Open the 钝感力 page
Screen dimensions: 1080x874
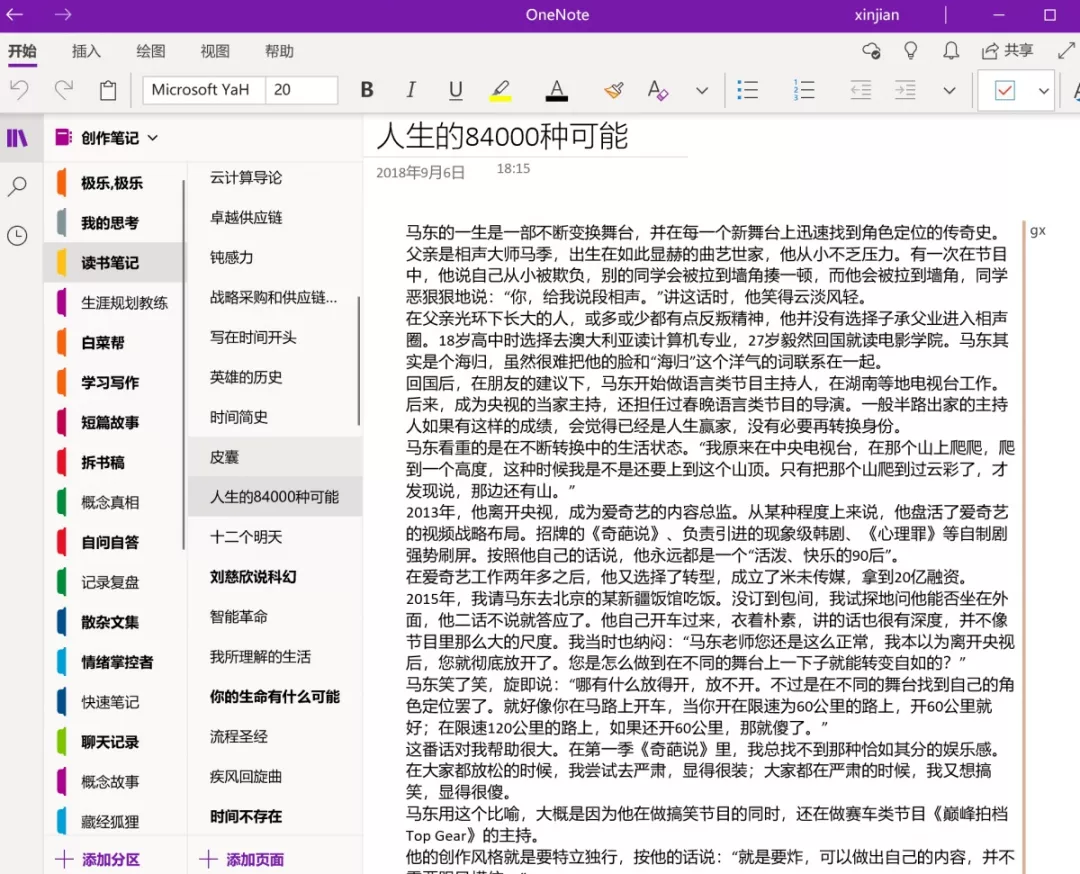pyautogui.click(x=274, y=258)
